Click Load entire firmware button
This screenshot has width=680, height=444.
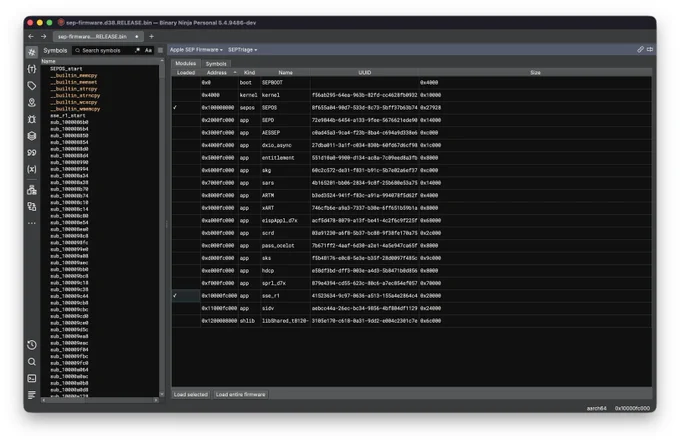click(x=240, y=395)
